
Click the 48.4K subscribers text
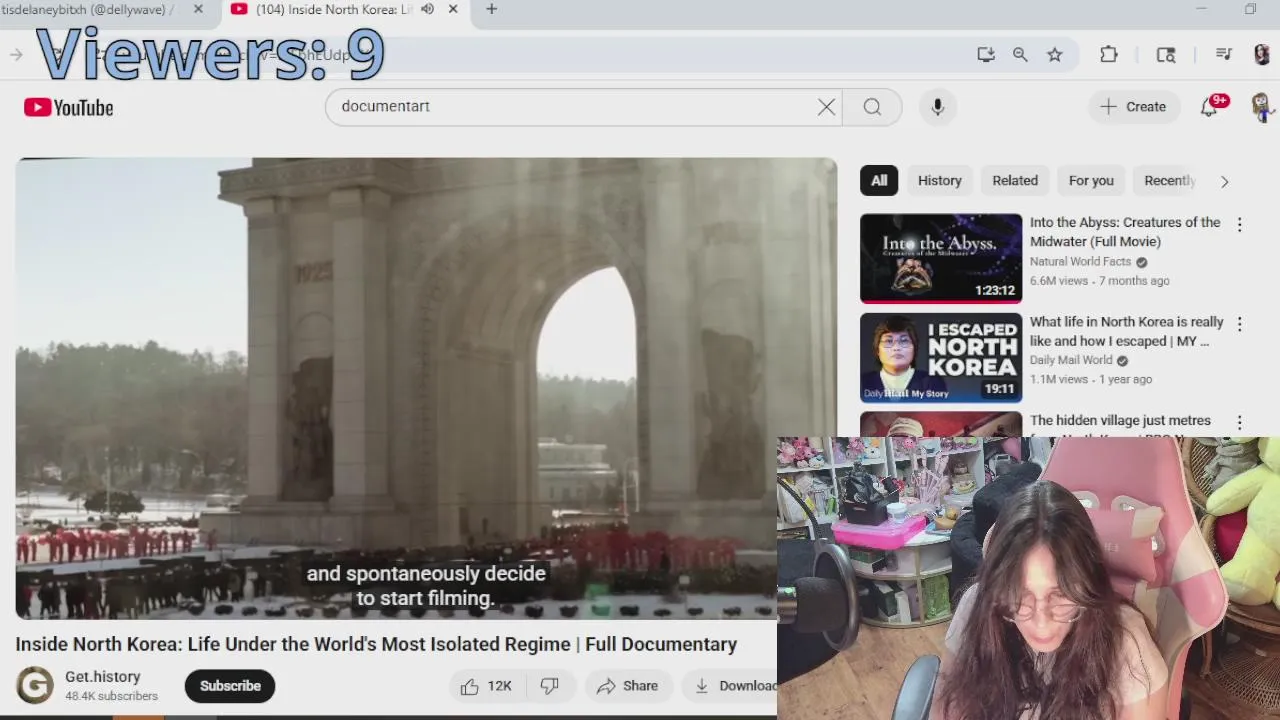pyautogui.click(x=111, y=696)
